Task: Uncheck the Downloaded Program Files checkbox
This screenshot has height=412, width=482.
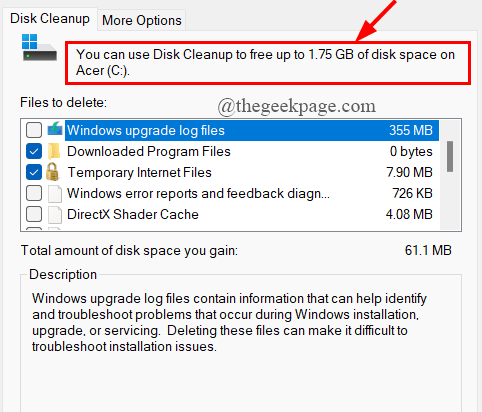Action: tap(34, 151)
